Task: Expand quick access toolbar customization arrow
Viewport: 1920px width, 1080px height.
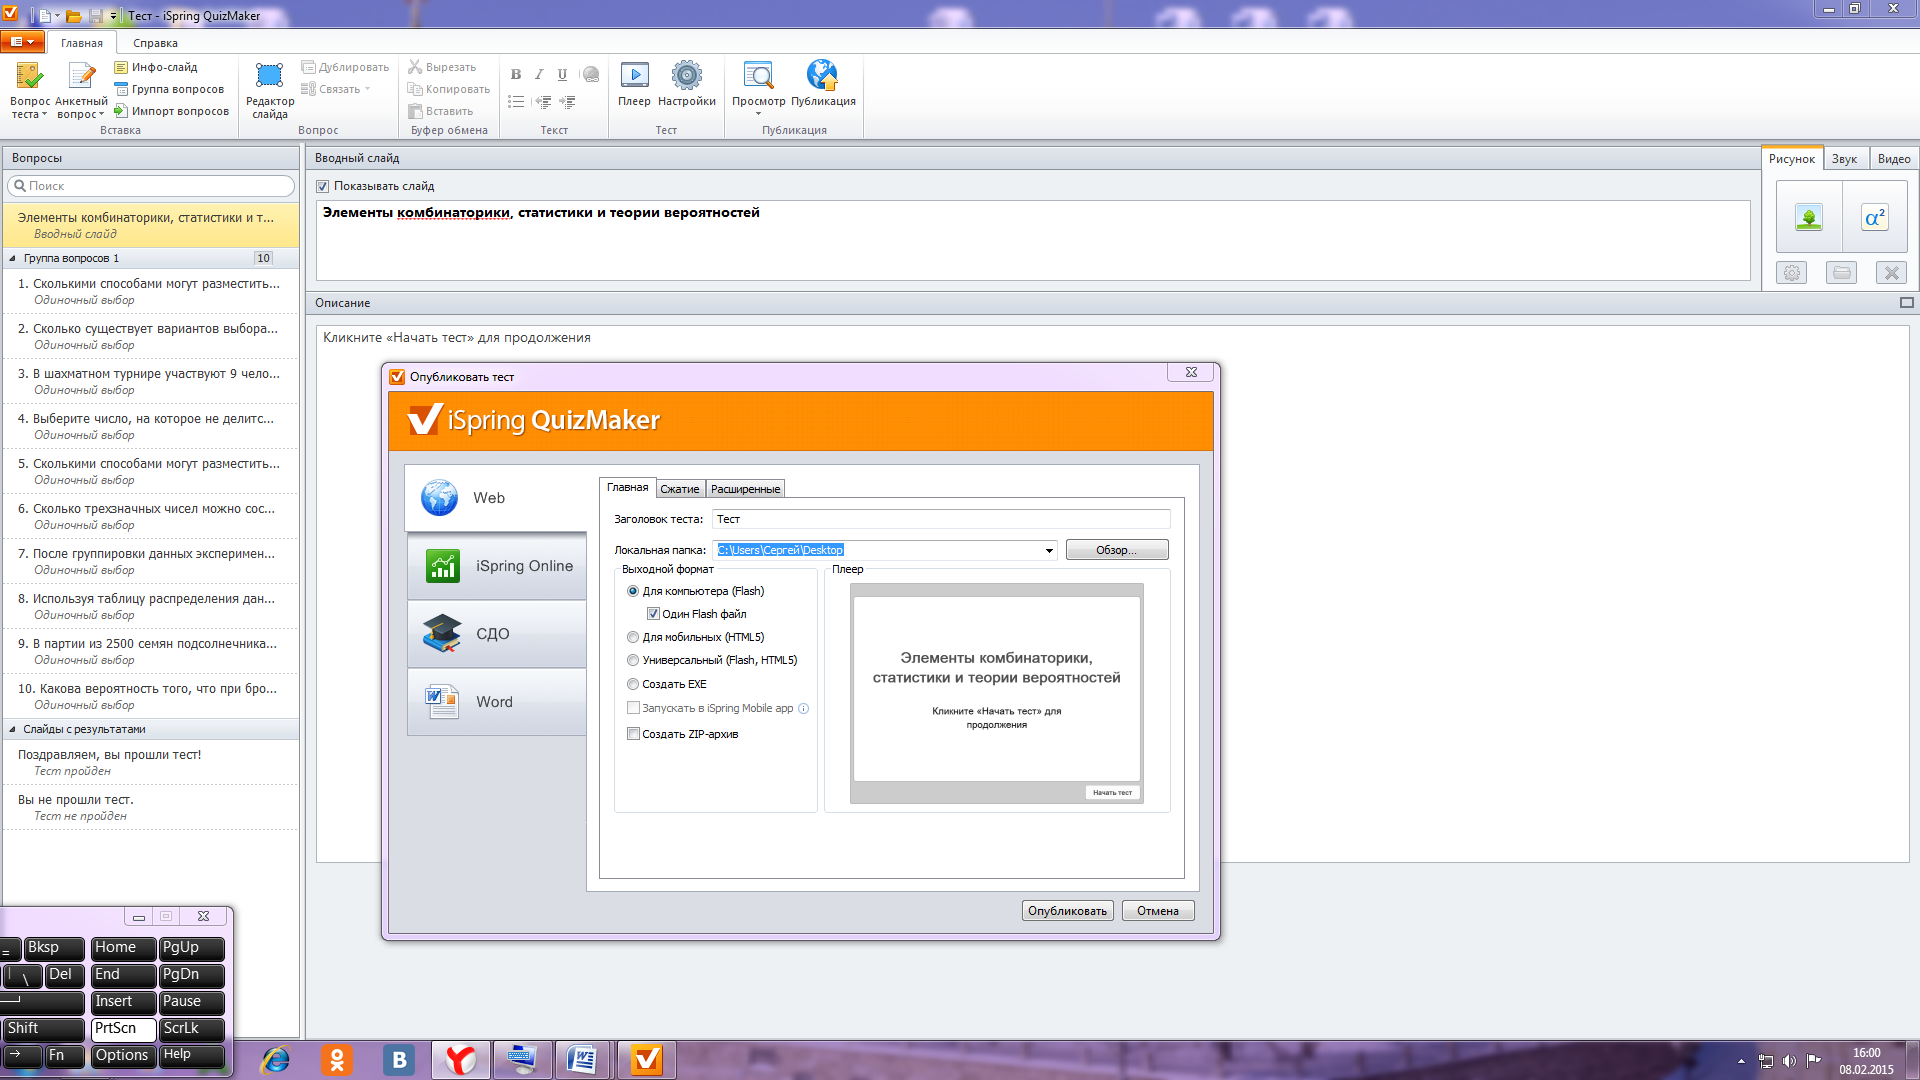Action: coord(114,16)
